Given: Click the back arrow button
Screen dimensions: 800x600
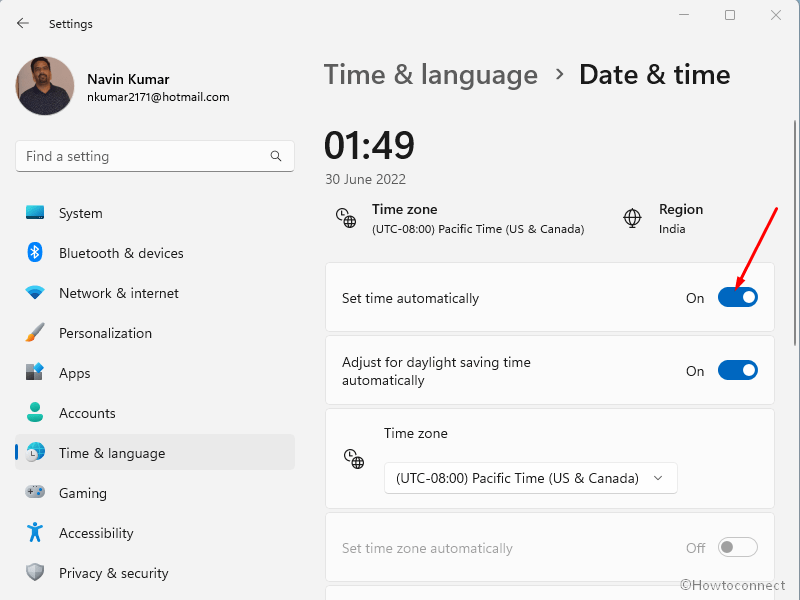Looking at the screenshot, I should 23,23.
